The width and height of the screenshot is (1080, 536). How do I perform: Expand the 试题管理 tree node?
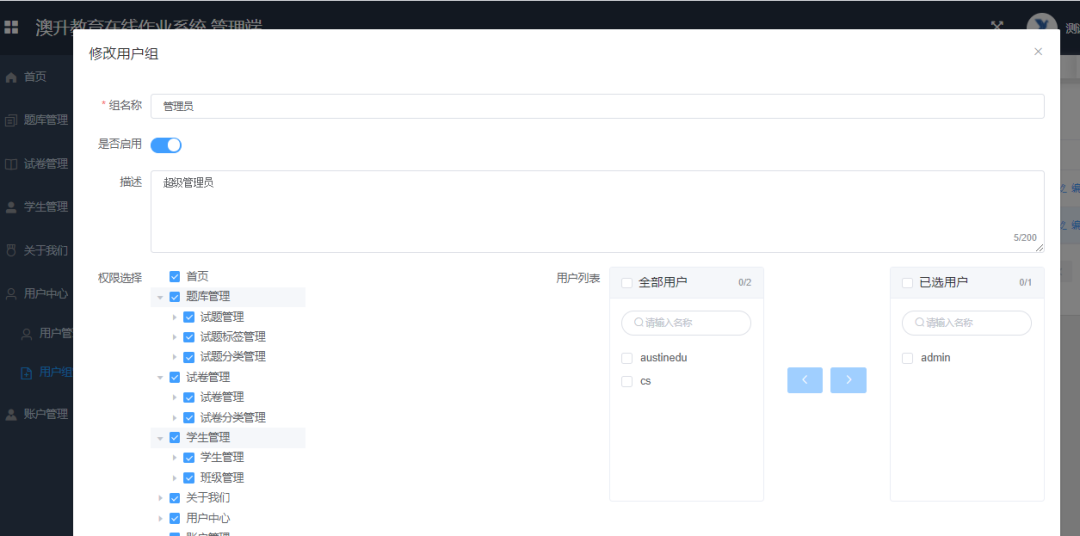point(174,317)
